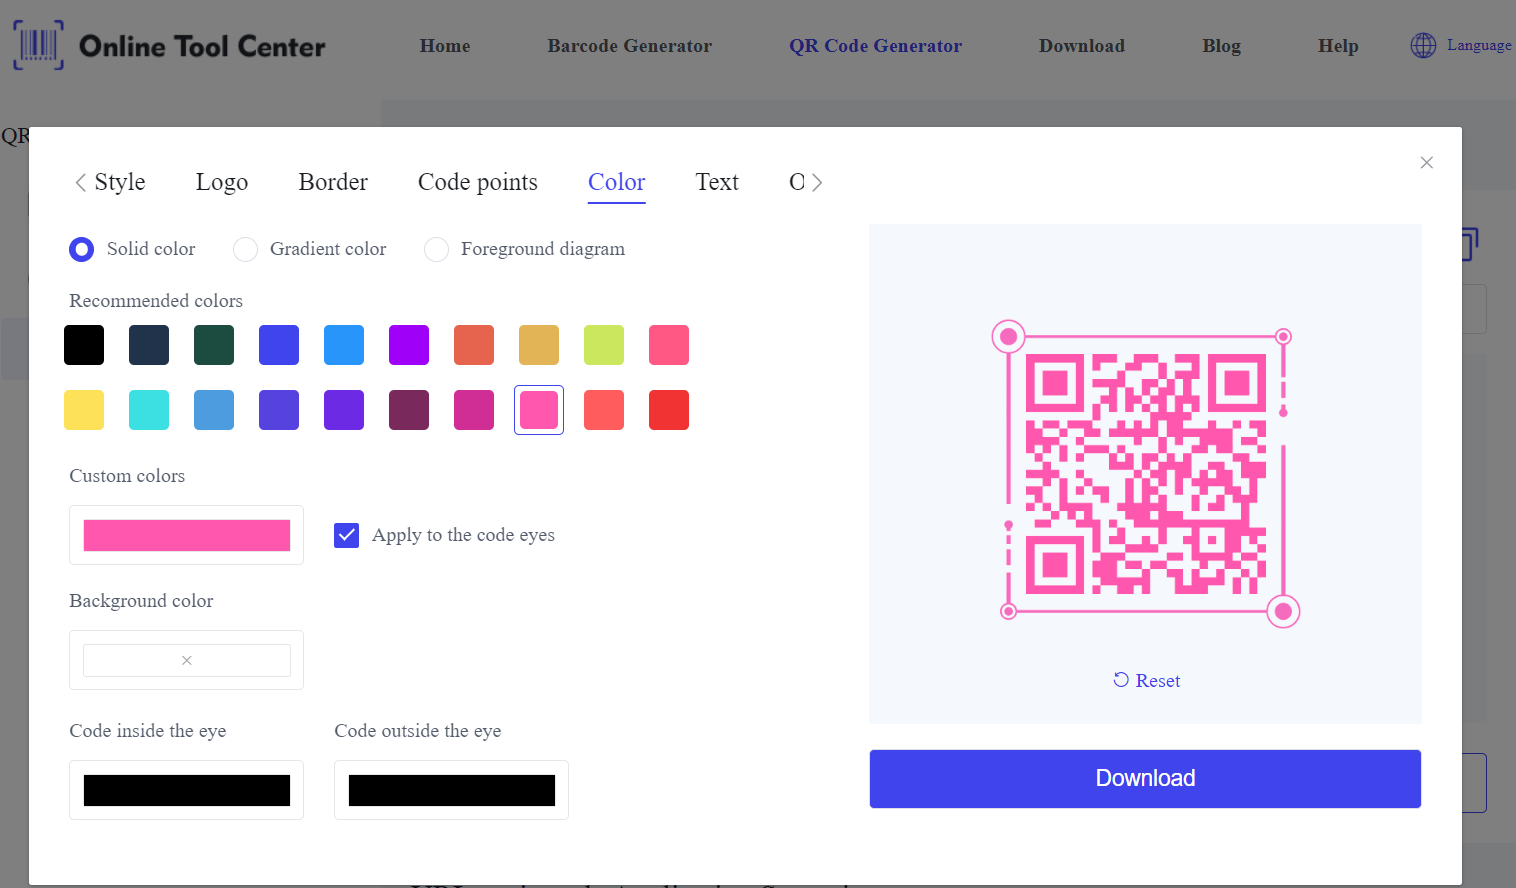Pick the rose pink swatch in first row
This screenshot has width=1516, height=888.
pos(669,345)
